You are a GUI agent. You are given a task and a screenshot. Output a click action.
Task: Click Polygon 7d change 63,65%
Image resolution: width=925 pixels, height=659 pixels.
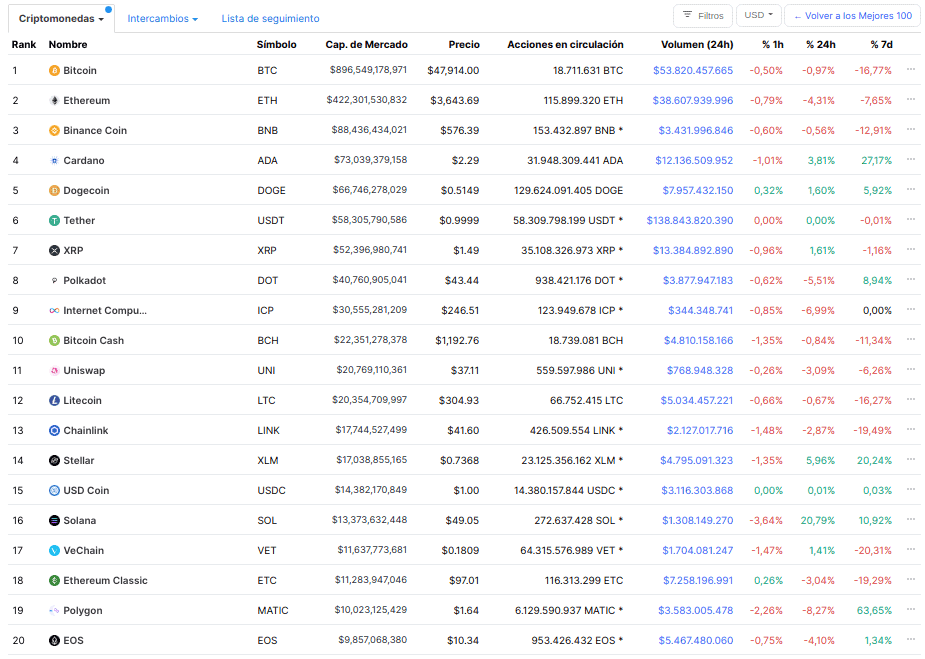(874, 611)
